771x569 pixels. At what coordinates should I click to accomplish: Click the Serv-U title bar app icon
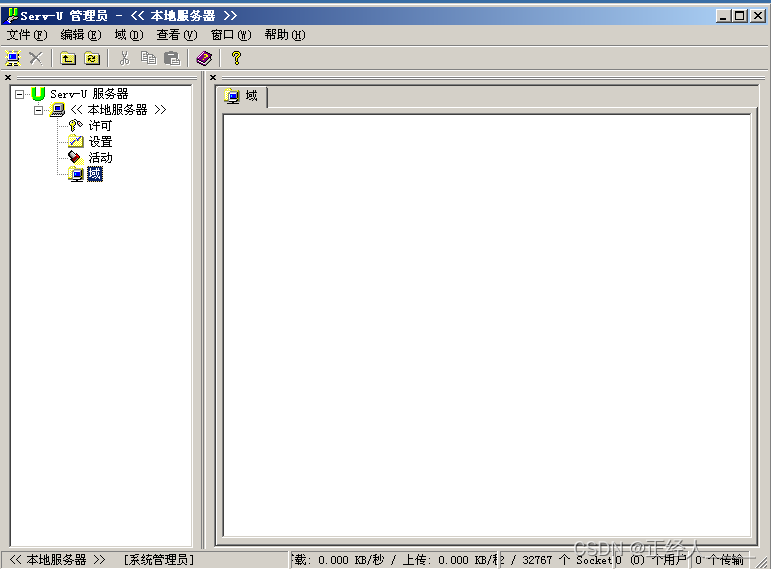(x=12, y=16)
